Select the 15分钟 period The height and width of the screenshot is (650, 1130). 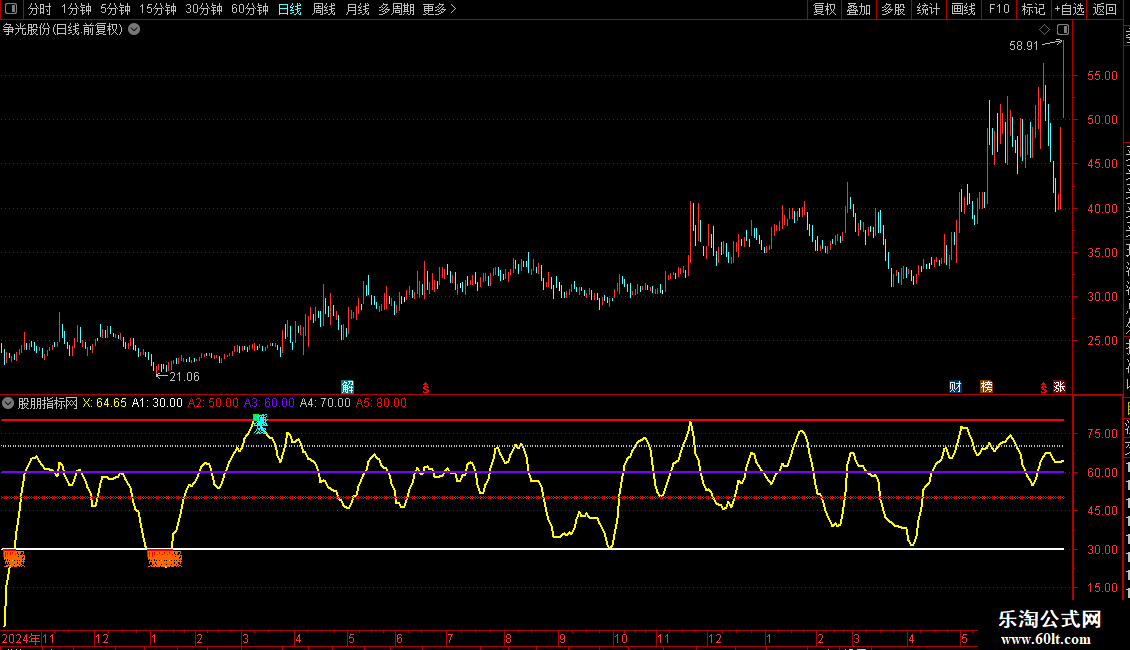[x=158, y=9]
